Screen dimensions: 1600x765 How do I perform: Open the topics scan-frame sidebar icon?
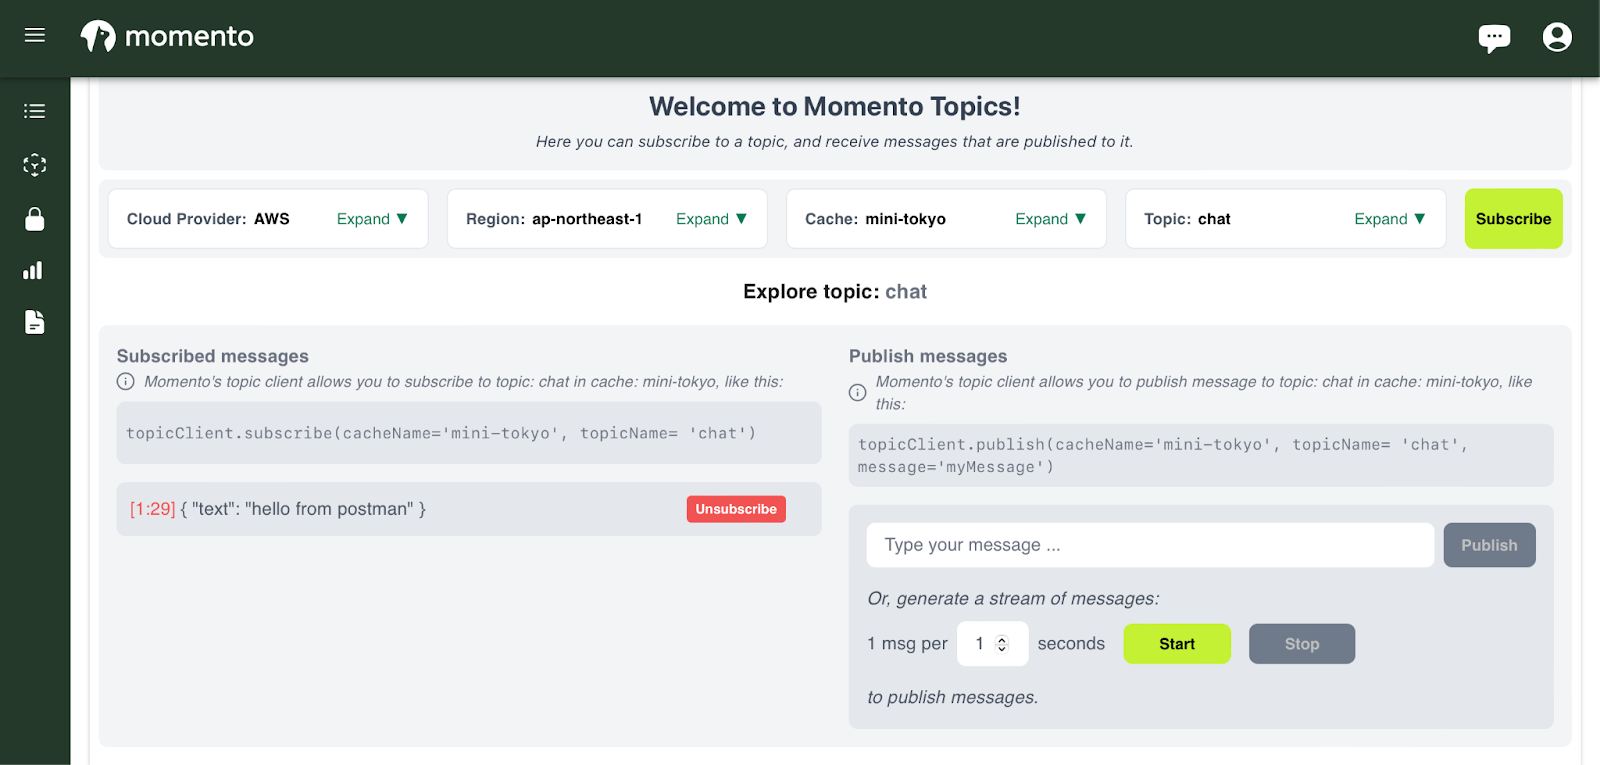click(x=35, y=165)
